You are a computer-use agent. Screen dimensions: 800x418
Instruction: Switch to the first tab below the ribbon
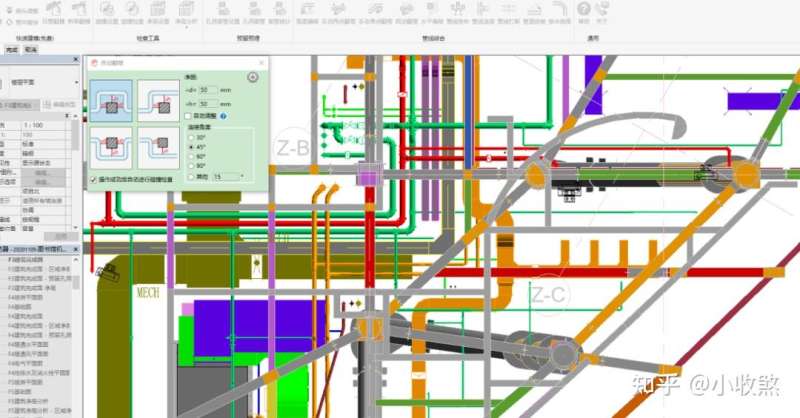pos(11,48)
